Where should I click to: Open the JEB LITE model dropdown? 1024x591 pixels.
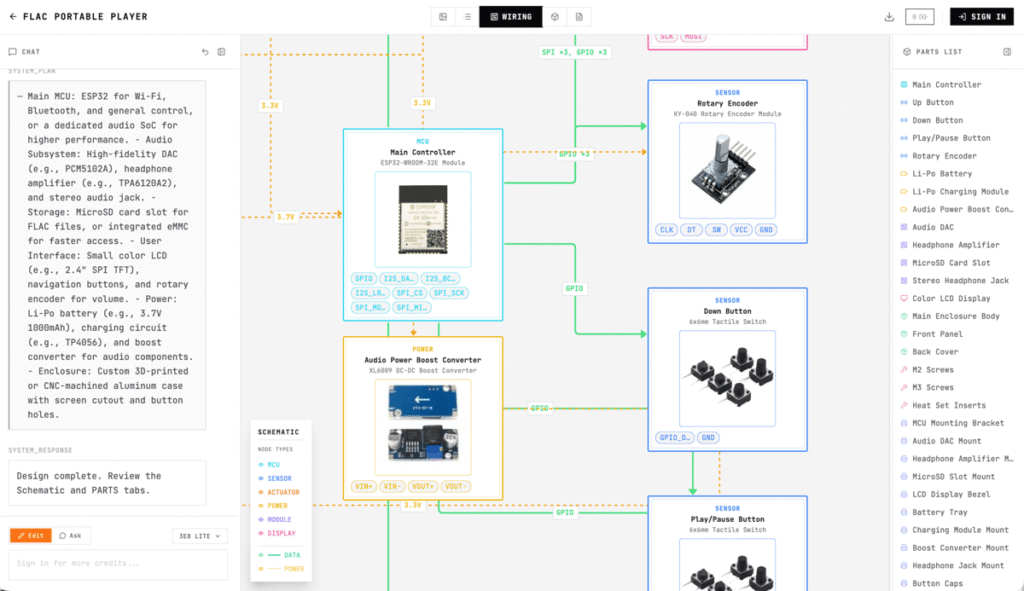[200, 536]
